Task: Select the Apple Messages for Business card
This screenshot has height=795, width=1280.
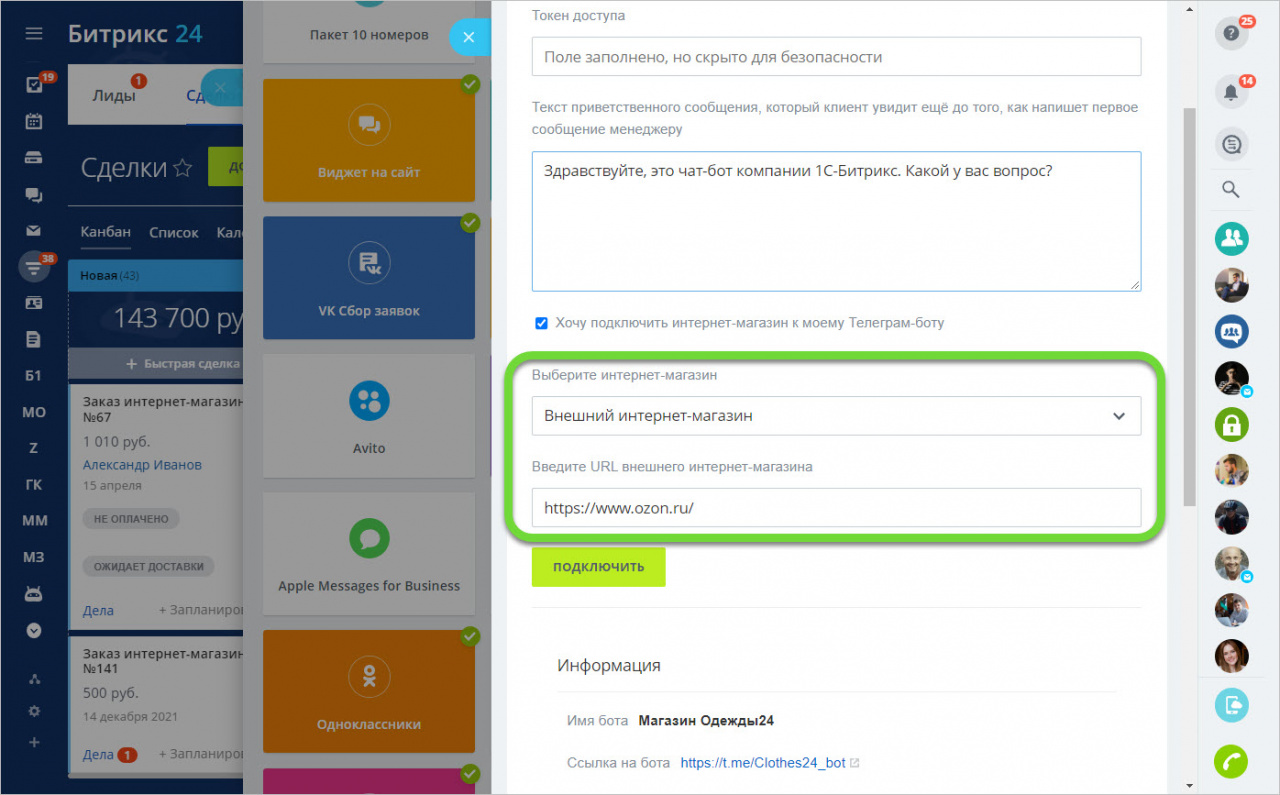Action: [369, 554]
